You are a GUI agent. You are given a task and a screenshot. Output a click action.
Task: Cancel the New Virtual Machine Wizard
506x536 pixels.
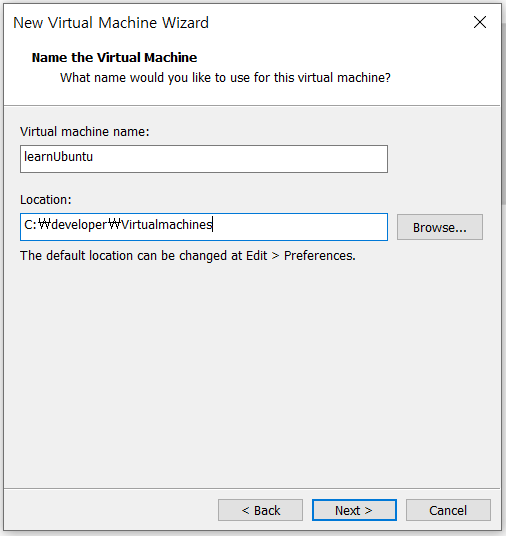click(x=448, y=510)
